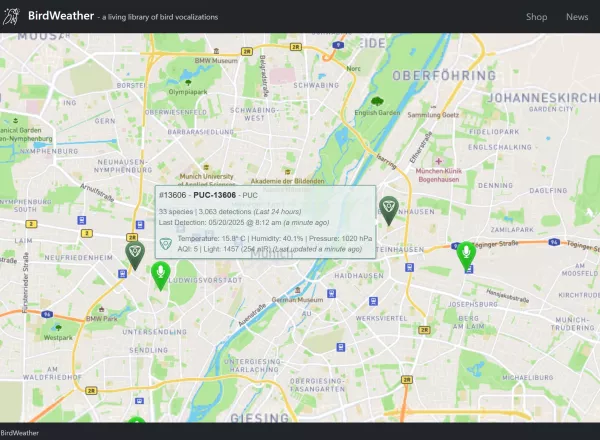
Task: Click the Westpark tree icon
Action: click(60, 326)
